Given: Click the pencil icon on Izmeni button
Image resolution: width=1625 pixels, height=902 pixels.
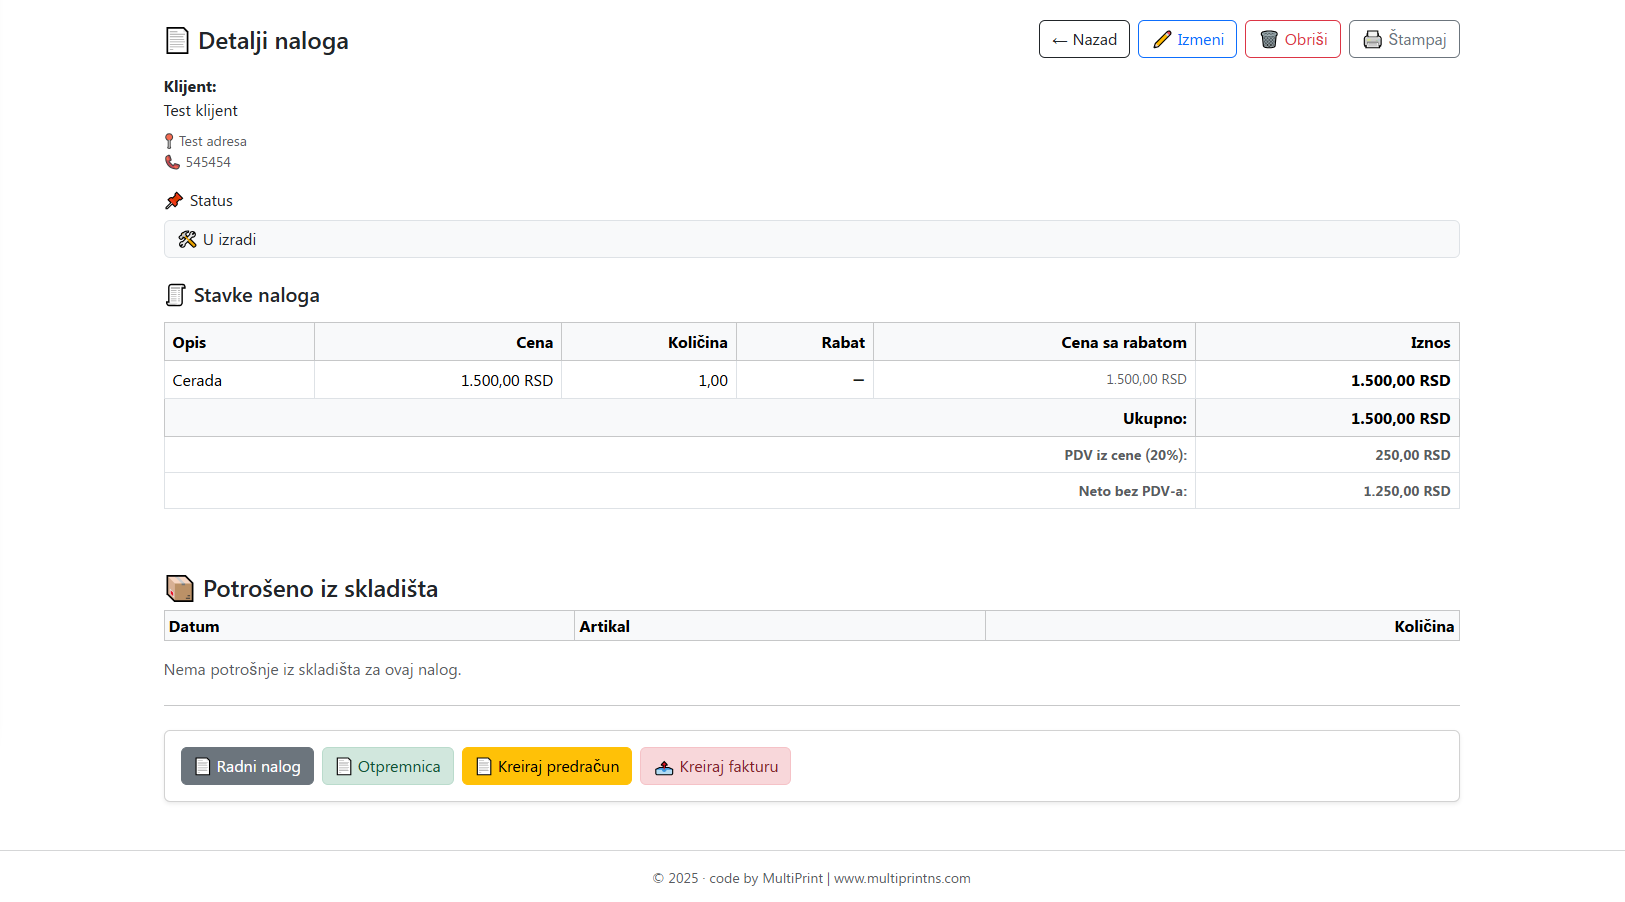Looking at the screenshot, I should [1162, 40].
